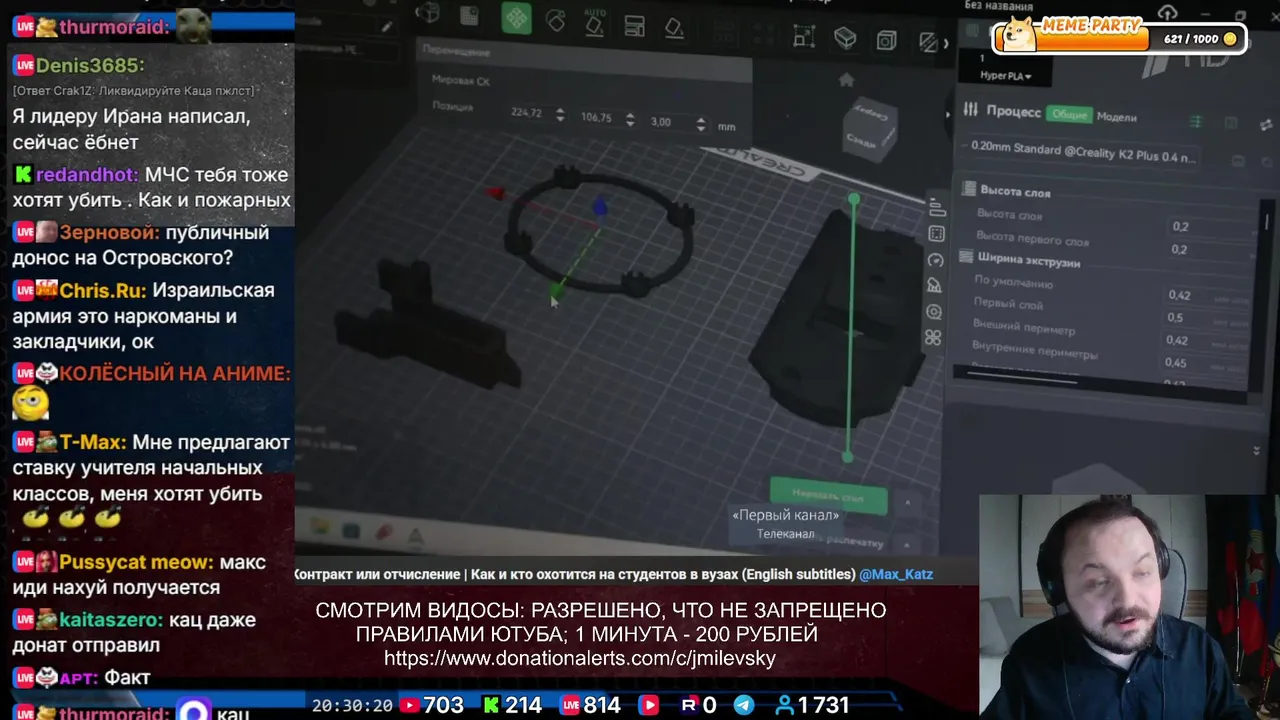Viewport: 1280px width, 720px height.
Task: Click the green Нарезать стол slice button
Action: (x=828, y=495)
